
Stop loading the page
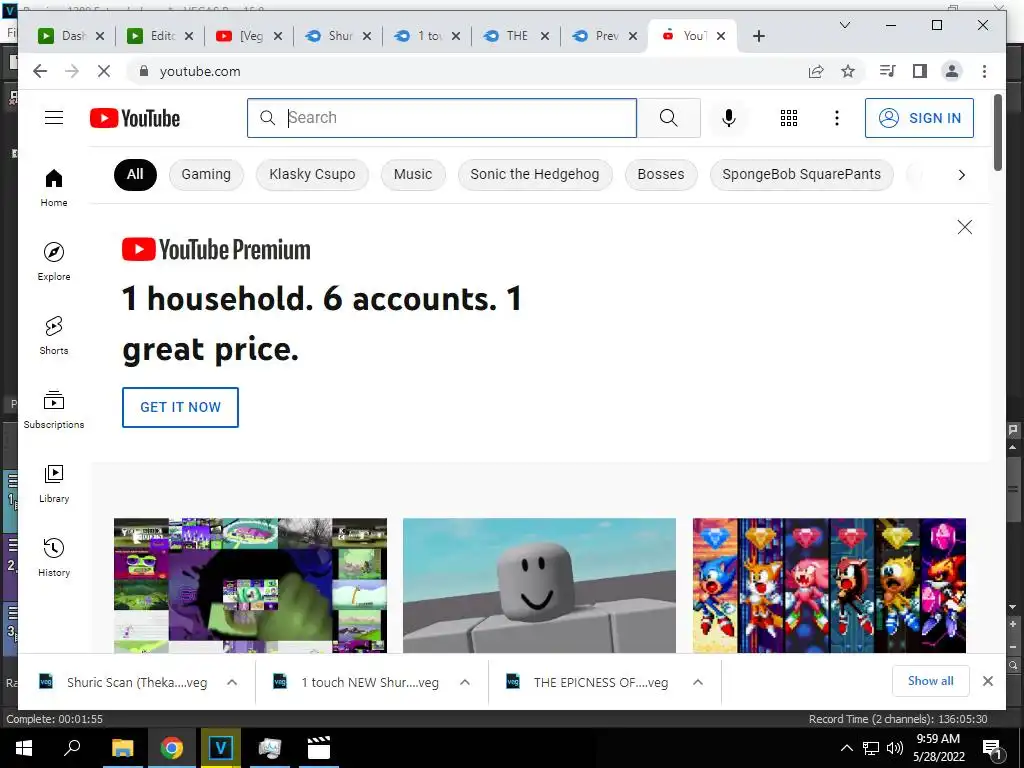point(104,71)
